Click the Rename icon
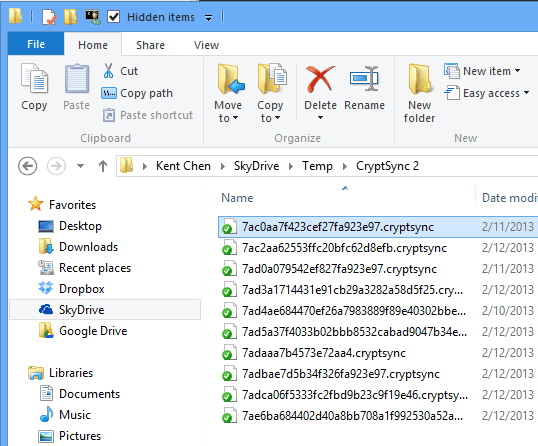This screenshot has width=538, height=446. (364, 79)
